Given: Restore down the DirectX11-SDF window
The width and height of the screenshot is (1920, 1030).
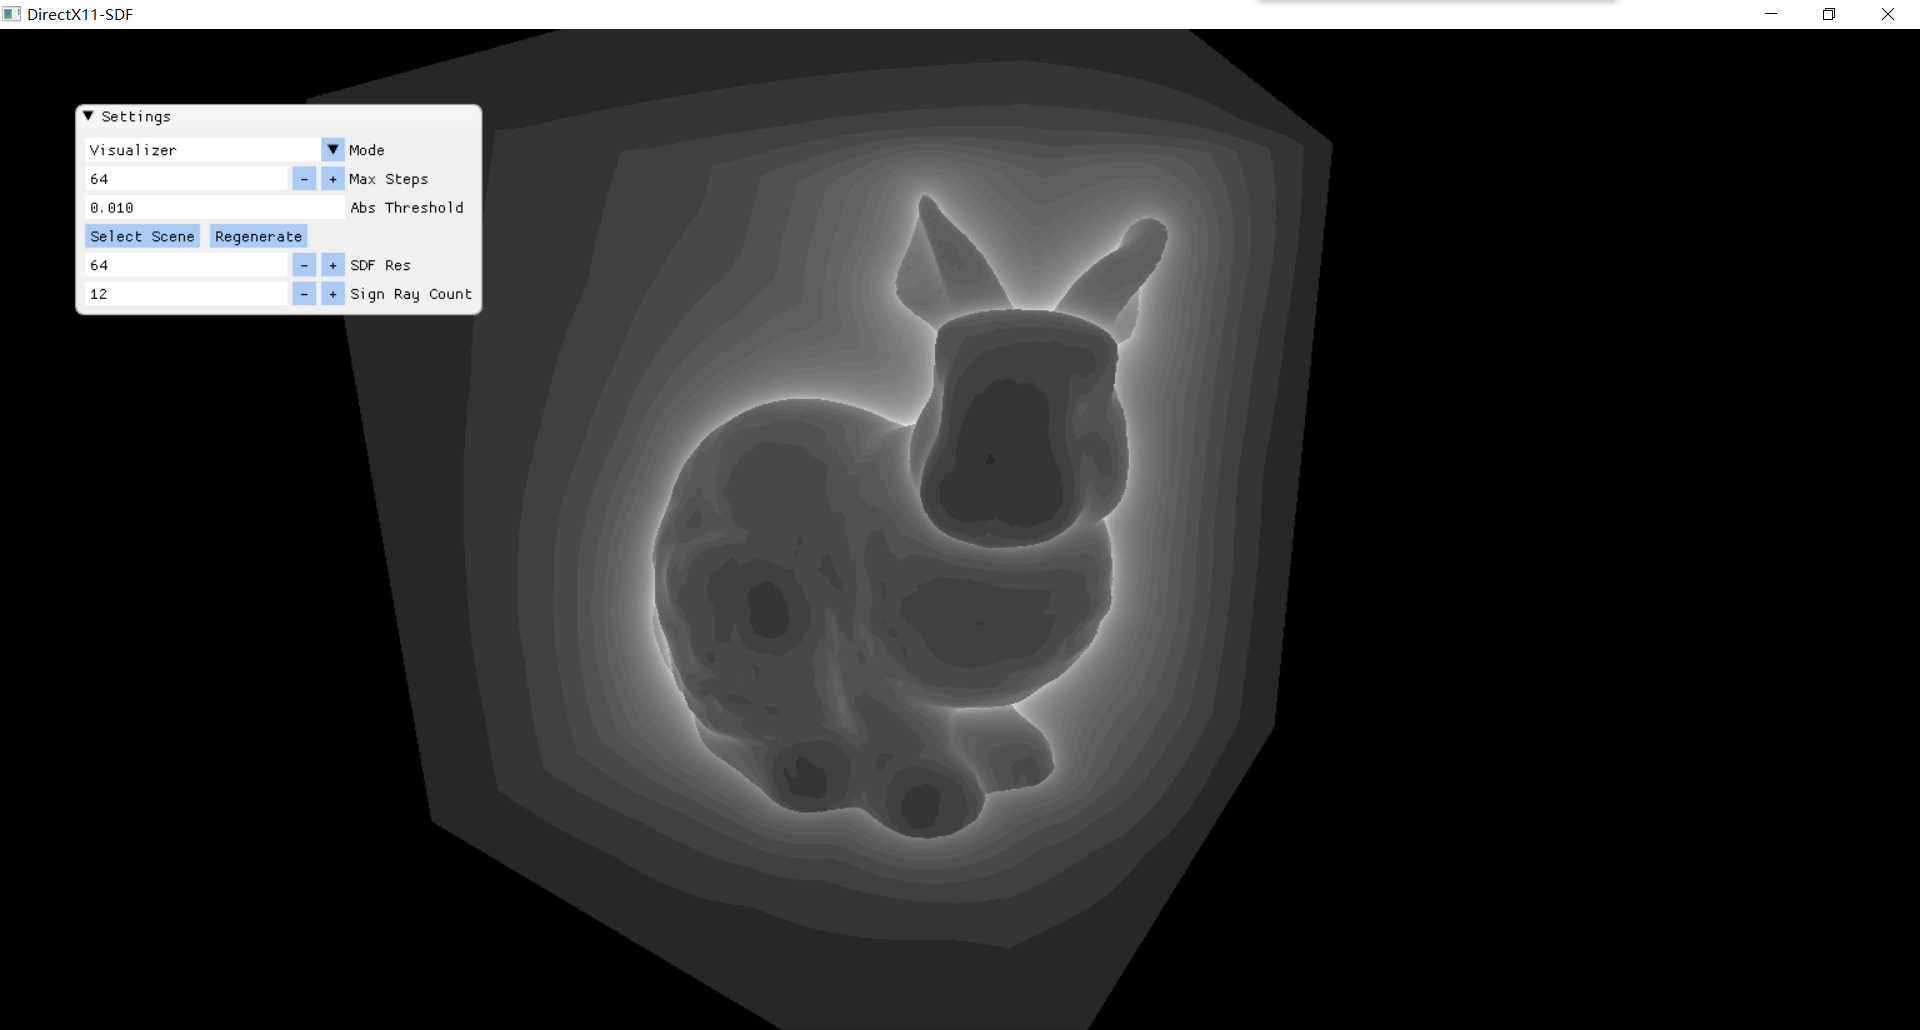Looking at the screenshot, I should point(1829,14).
